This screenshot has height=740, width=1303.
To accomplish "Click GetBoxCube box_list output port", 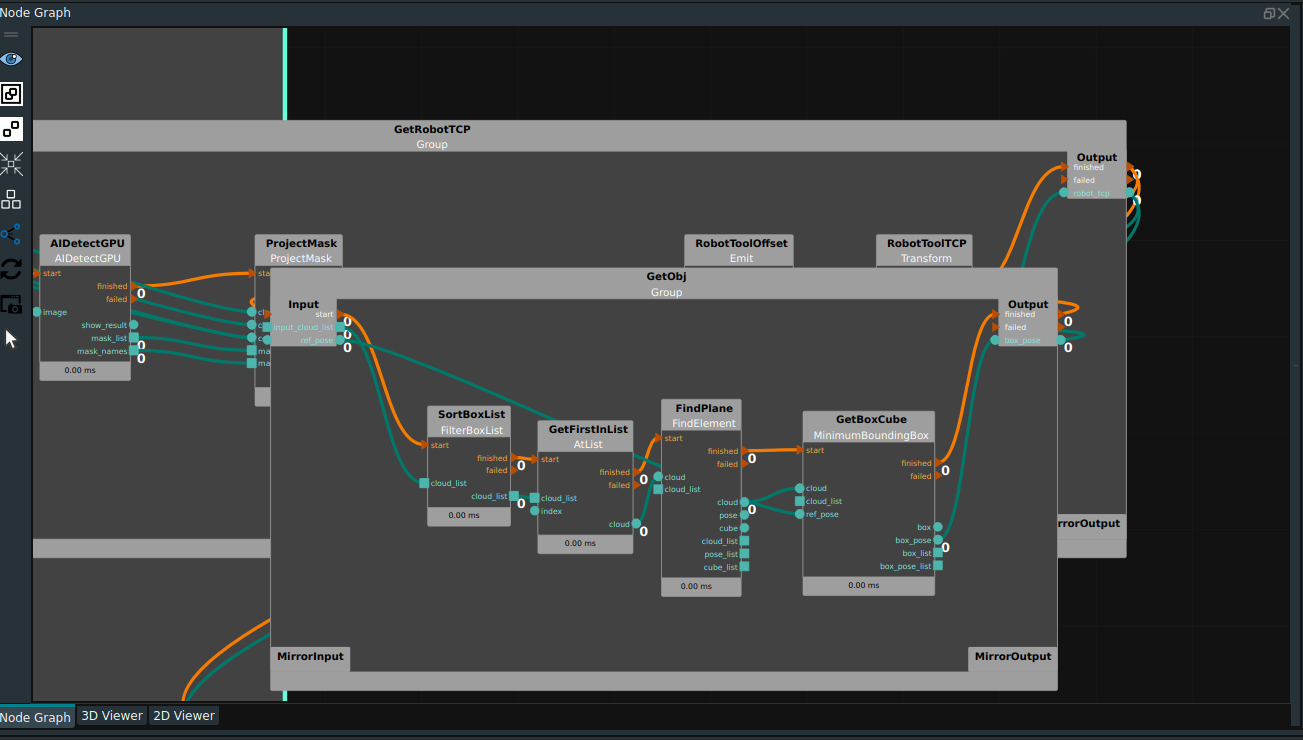I will click(x=938, y=553).
